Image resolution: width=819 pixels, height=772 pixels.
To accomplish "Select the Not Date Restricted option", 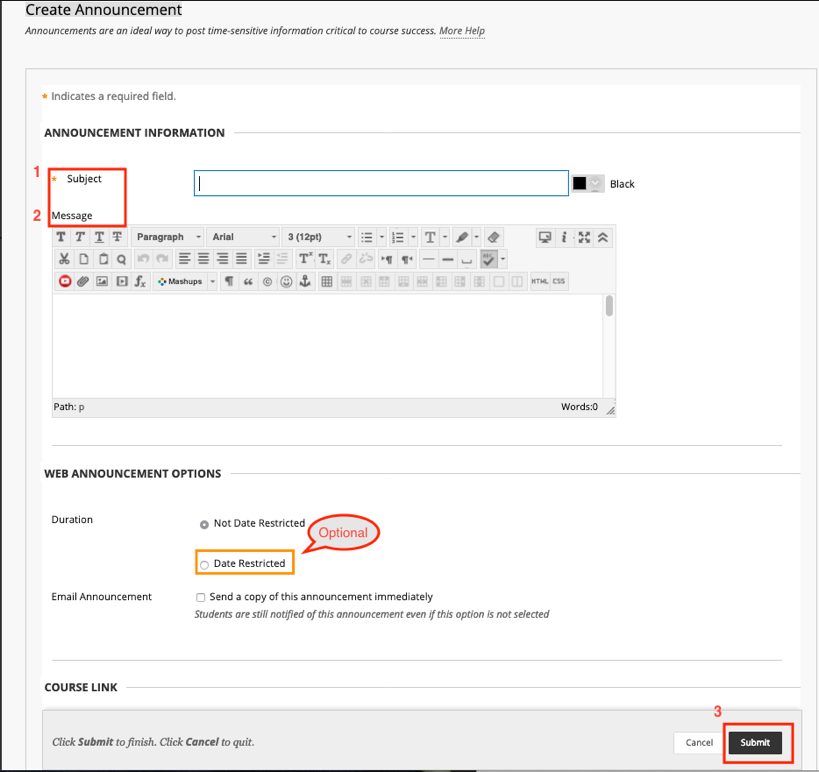I will (205, 524).
